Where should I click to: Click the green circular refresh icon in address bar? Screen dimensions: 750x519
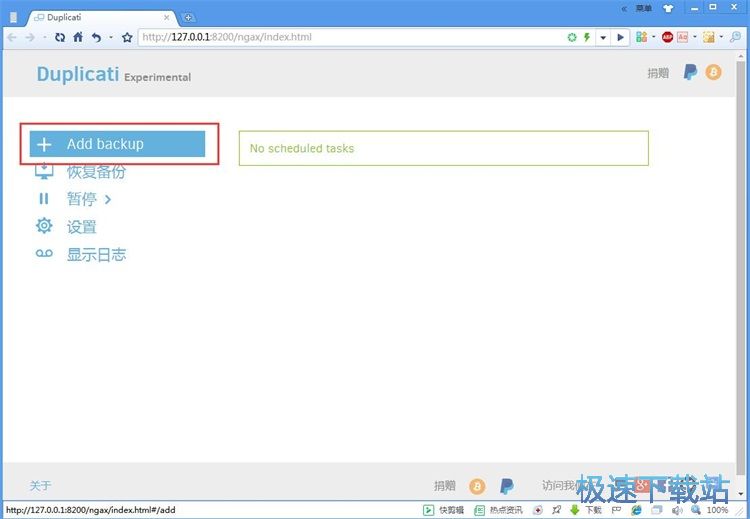[x=572, y=37]
